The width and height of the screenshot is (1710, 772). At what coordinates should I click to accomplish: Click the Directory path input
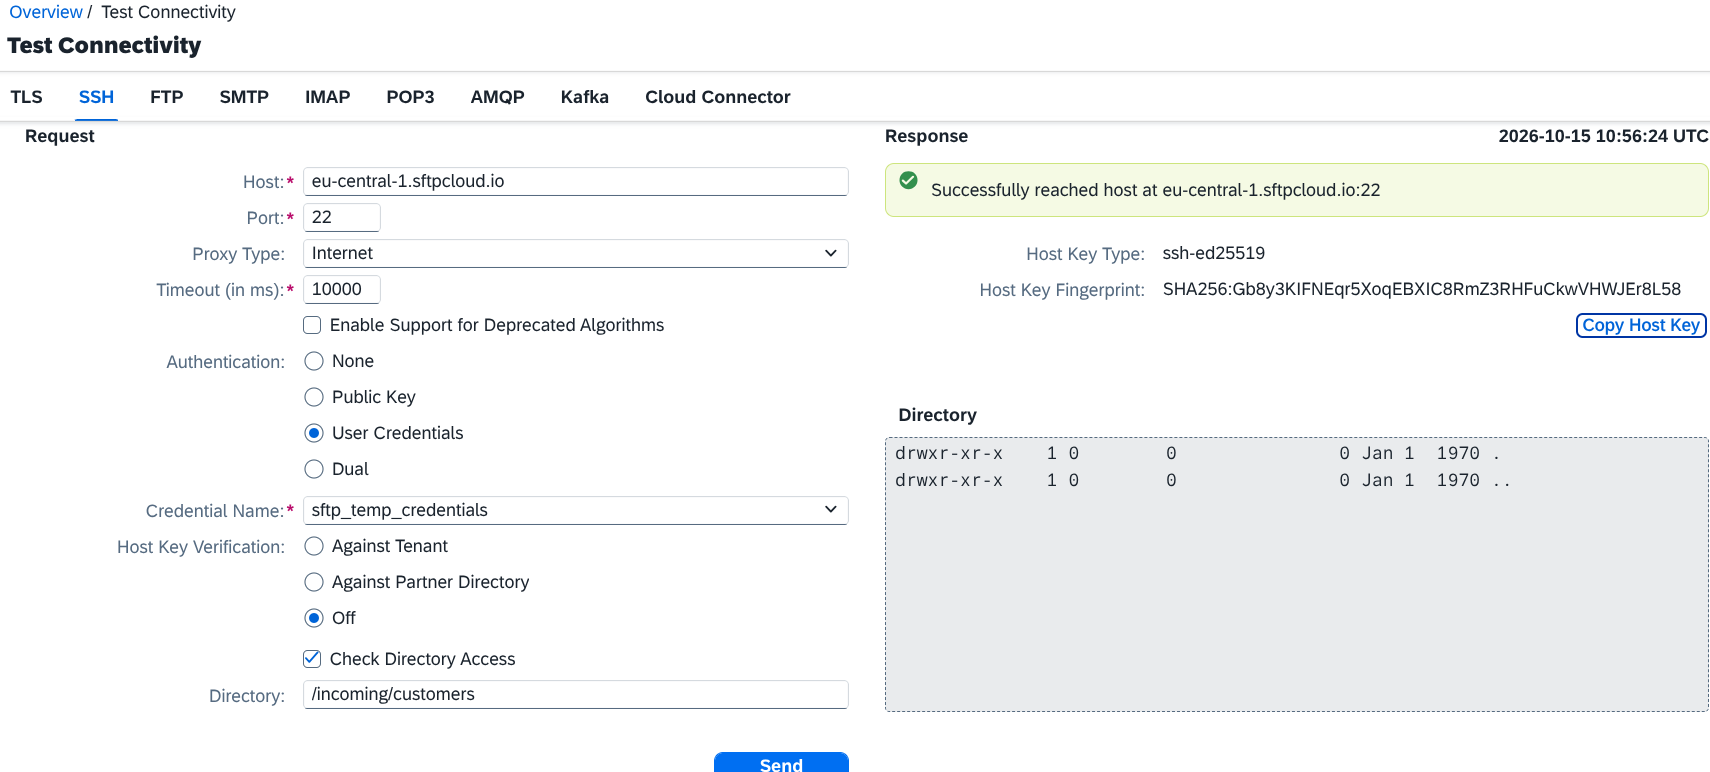pyautogui.click(x=575, y=694)
